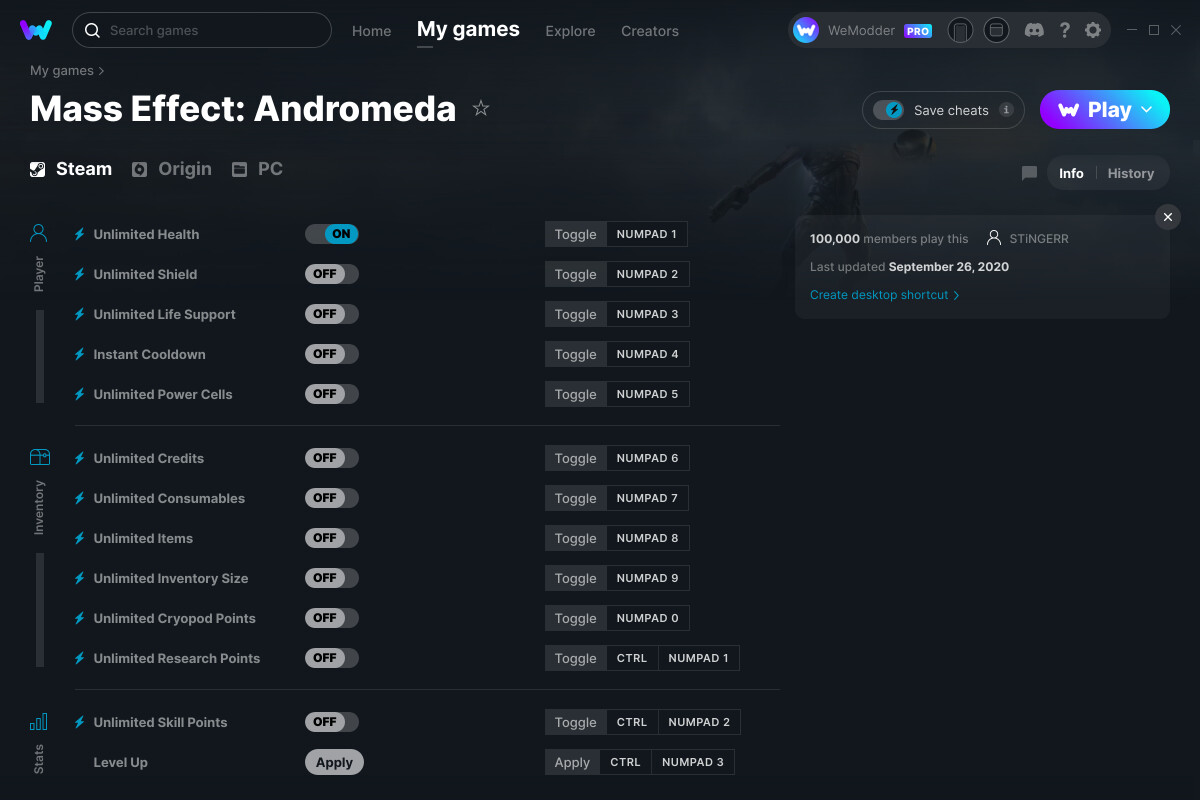Enable Unlimited Life Support toggle
1200x800 pixels.
coord(331,314)
